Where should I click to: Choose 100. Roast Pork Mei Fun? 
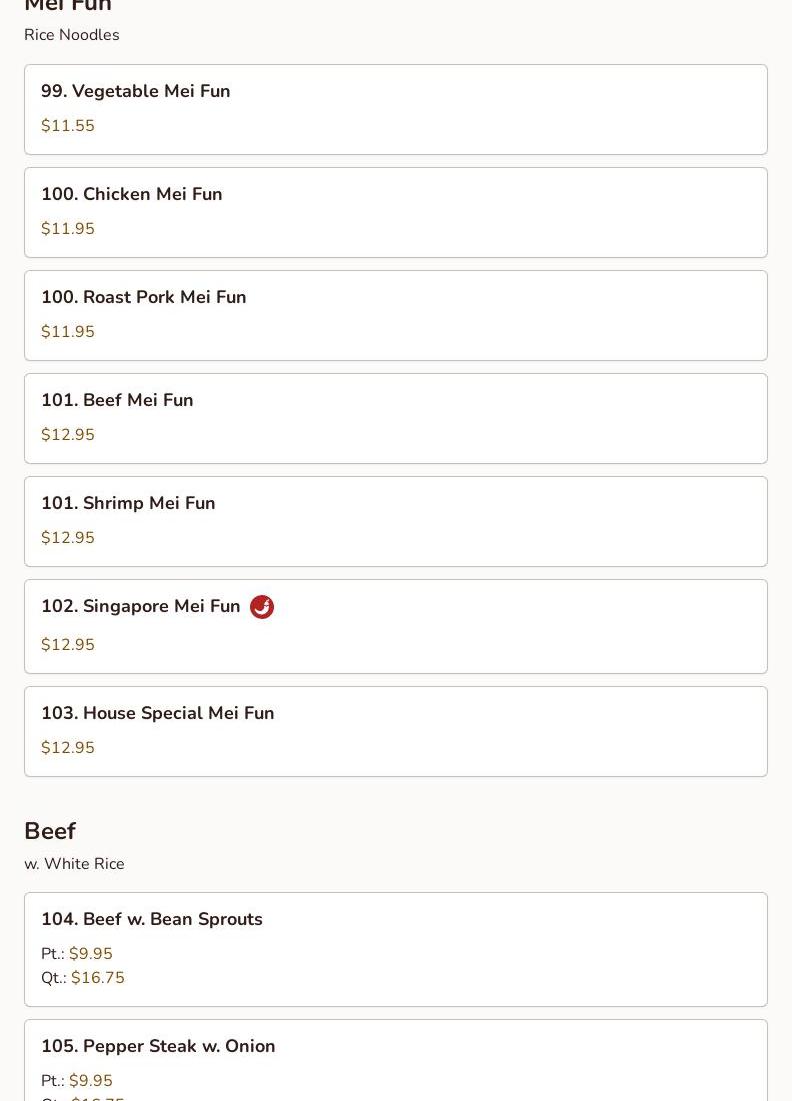(144, 298)
